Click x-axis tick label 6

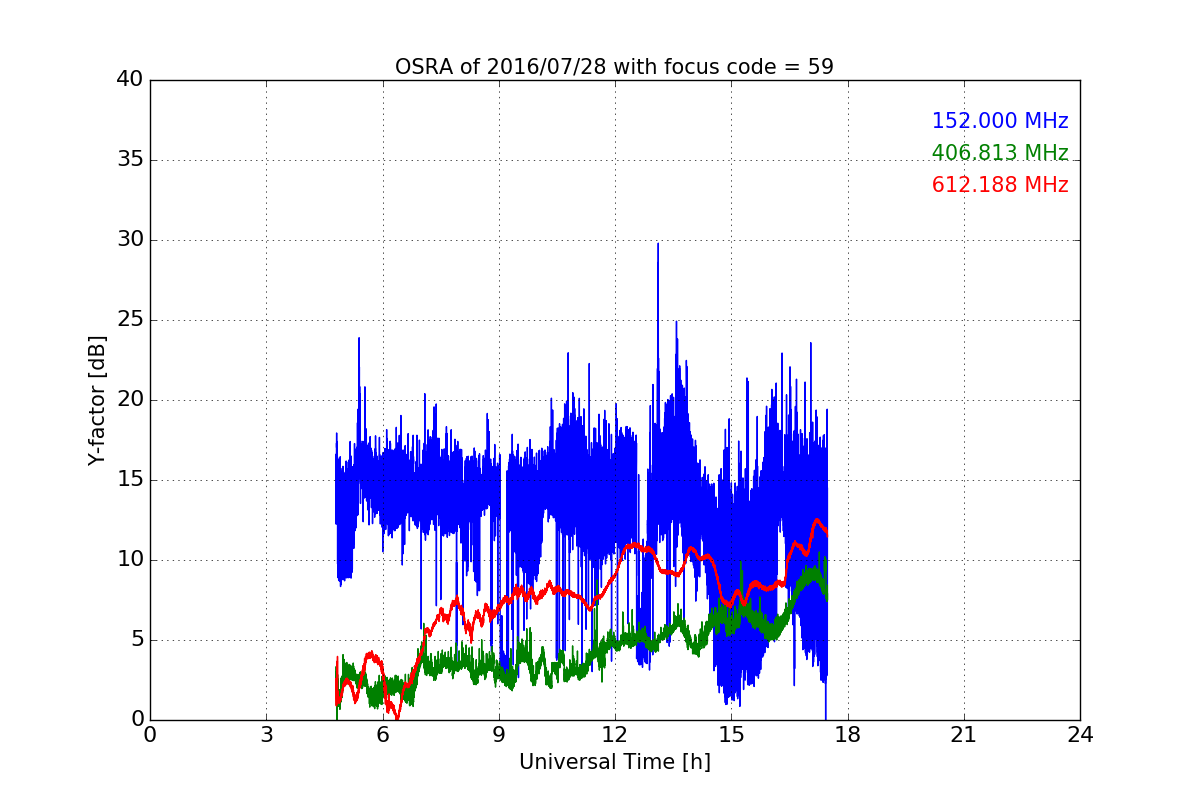382,734
